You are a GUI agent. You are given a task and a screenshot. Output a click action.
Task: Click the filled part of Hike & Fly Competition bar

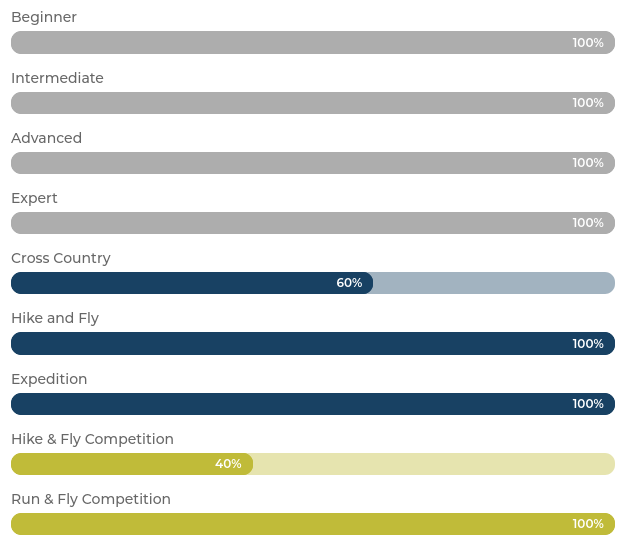pyautogui.click(x=120, y=464)
